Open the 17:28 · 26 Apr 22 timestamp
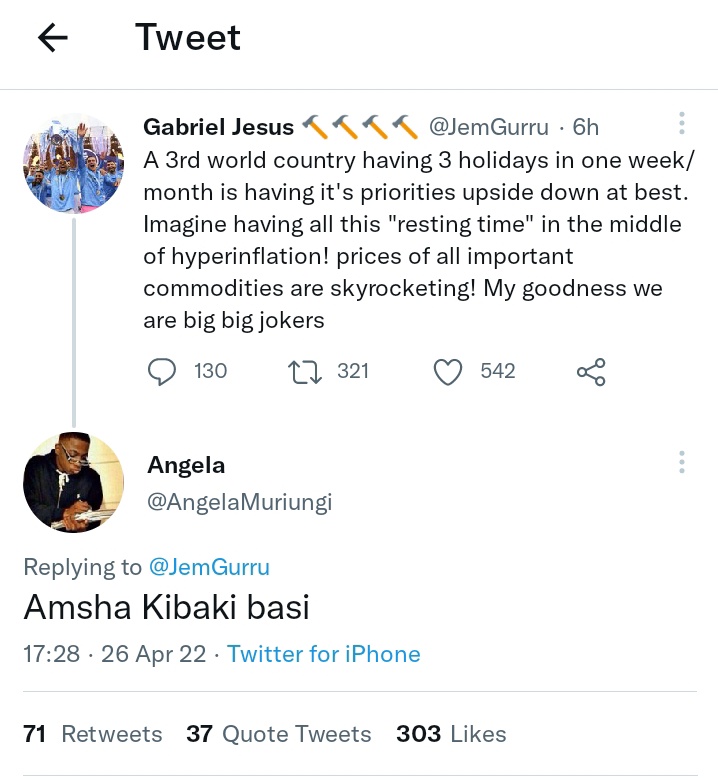The width and height of the screenshot is (718, 781). click(x=115, y=654)
